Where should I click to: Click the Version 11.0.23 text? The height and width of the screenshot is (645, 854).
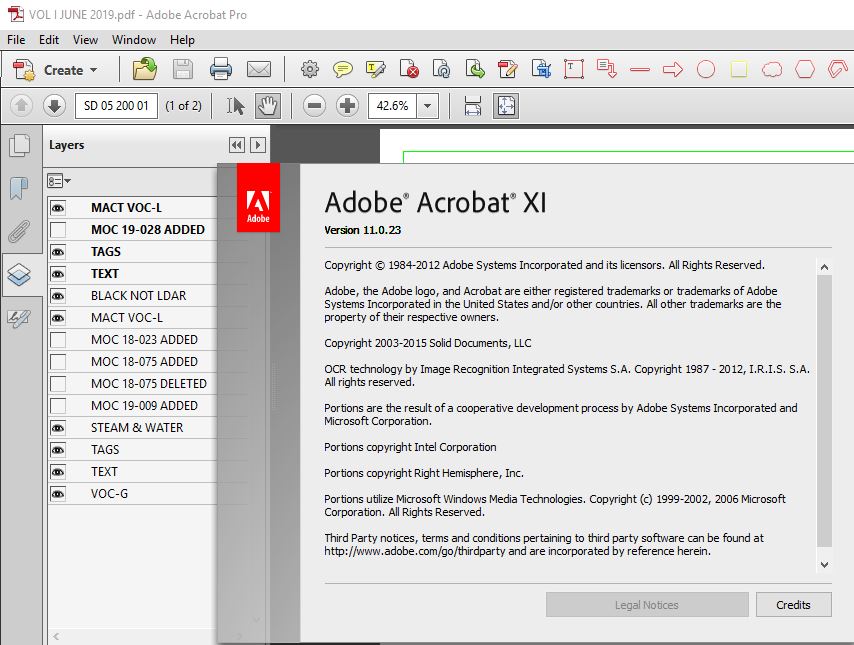pyautogui.click(x=363, y=230)
